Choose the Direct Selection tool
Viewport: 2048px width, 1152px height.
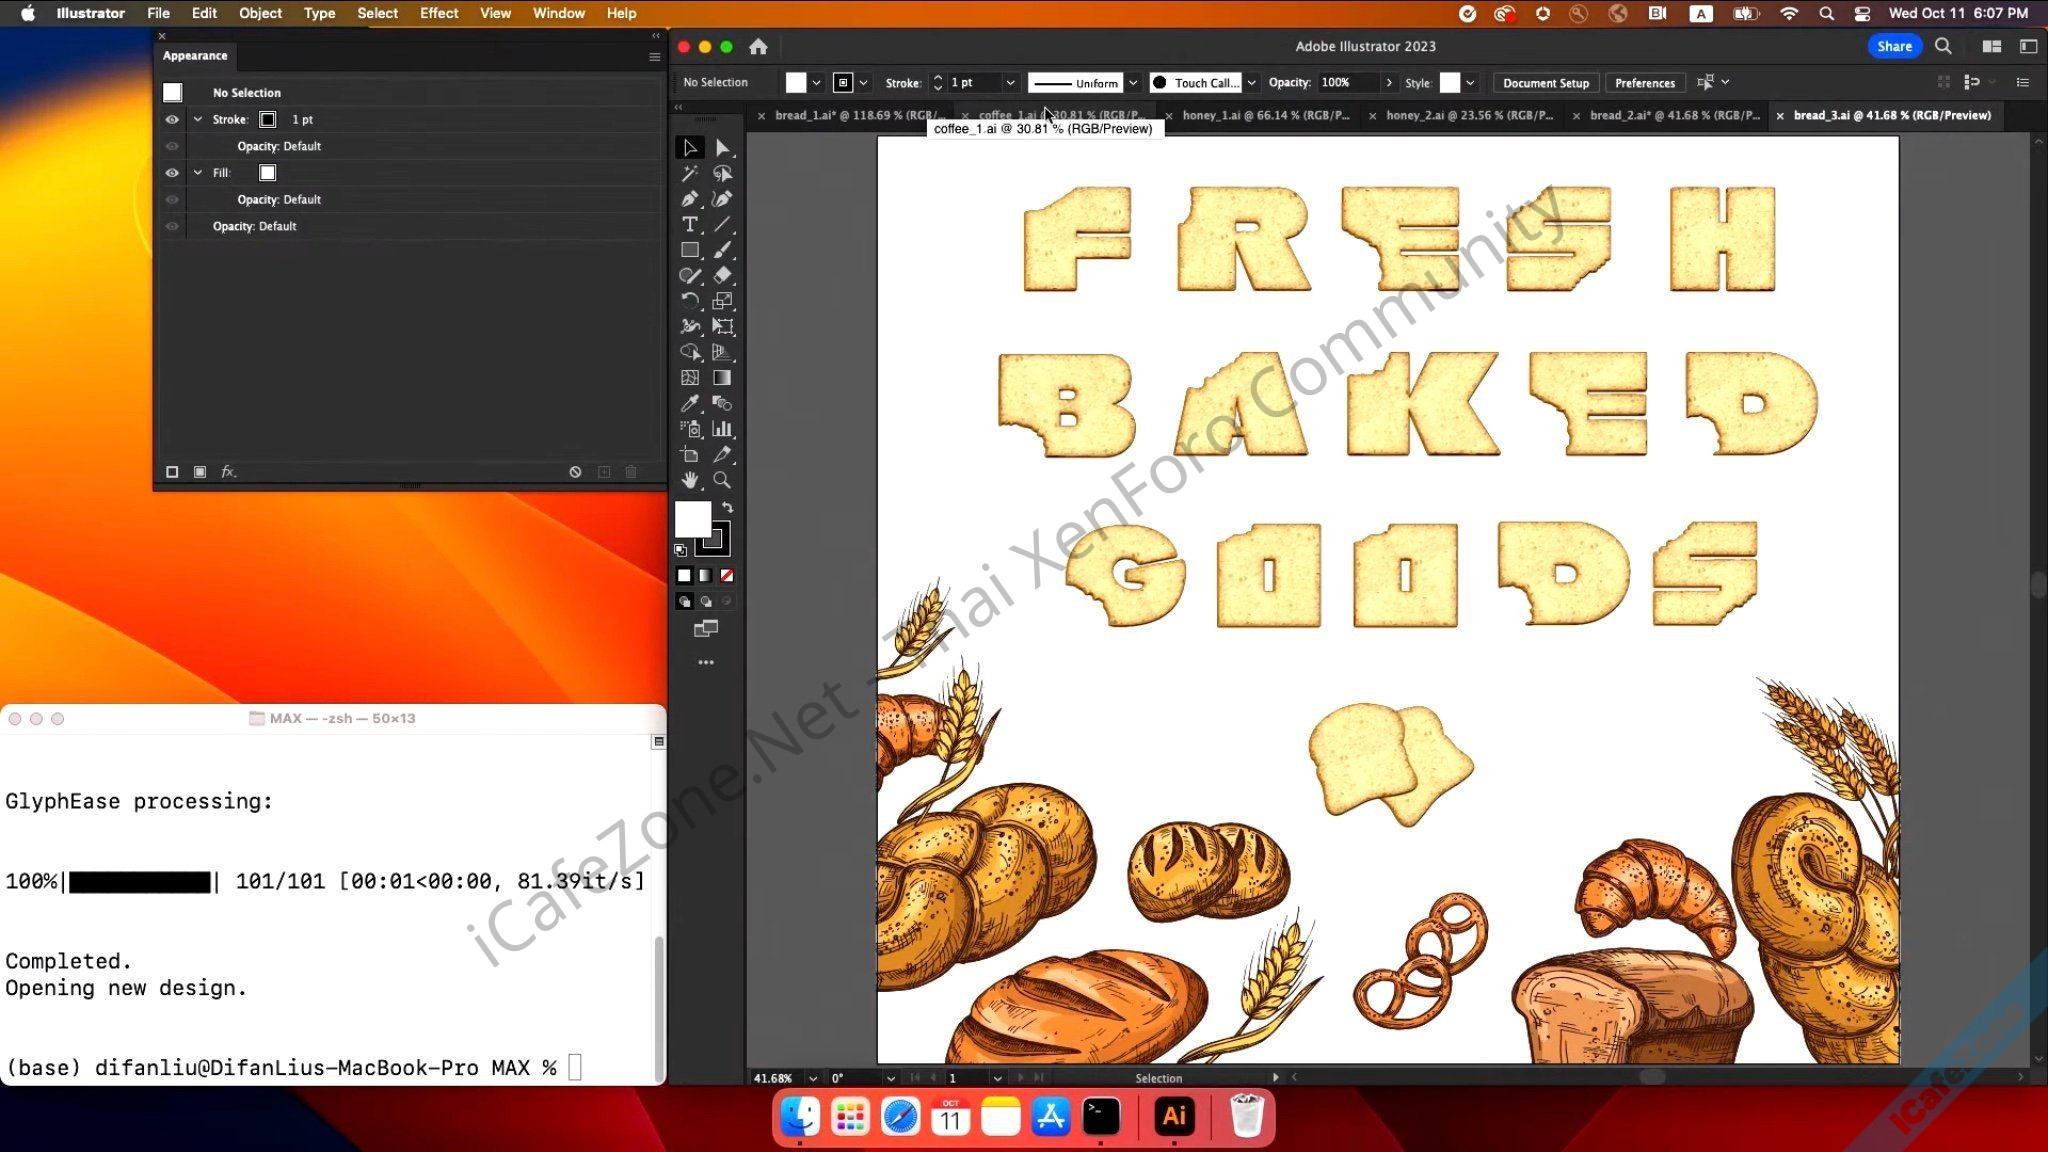(722, 148)
